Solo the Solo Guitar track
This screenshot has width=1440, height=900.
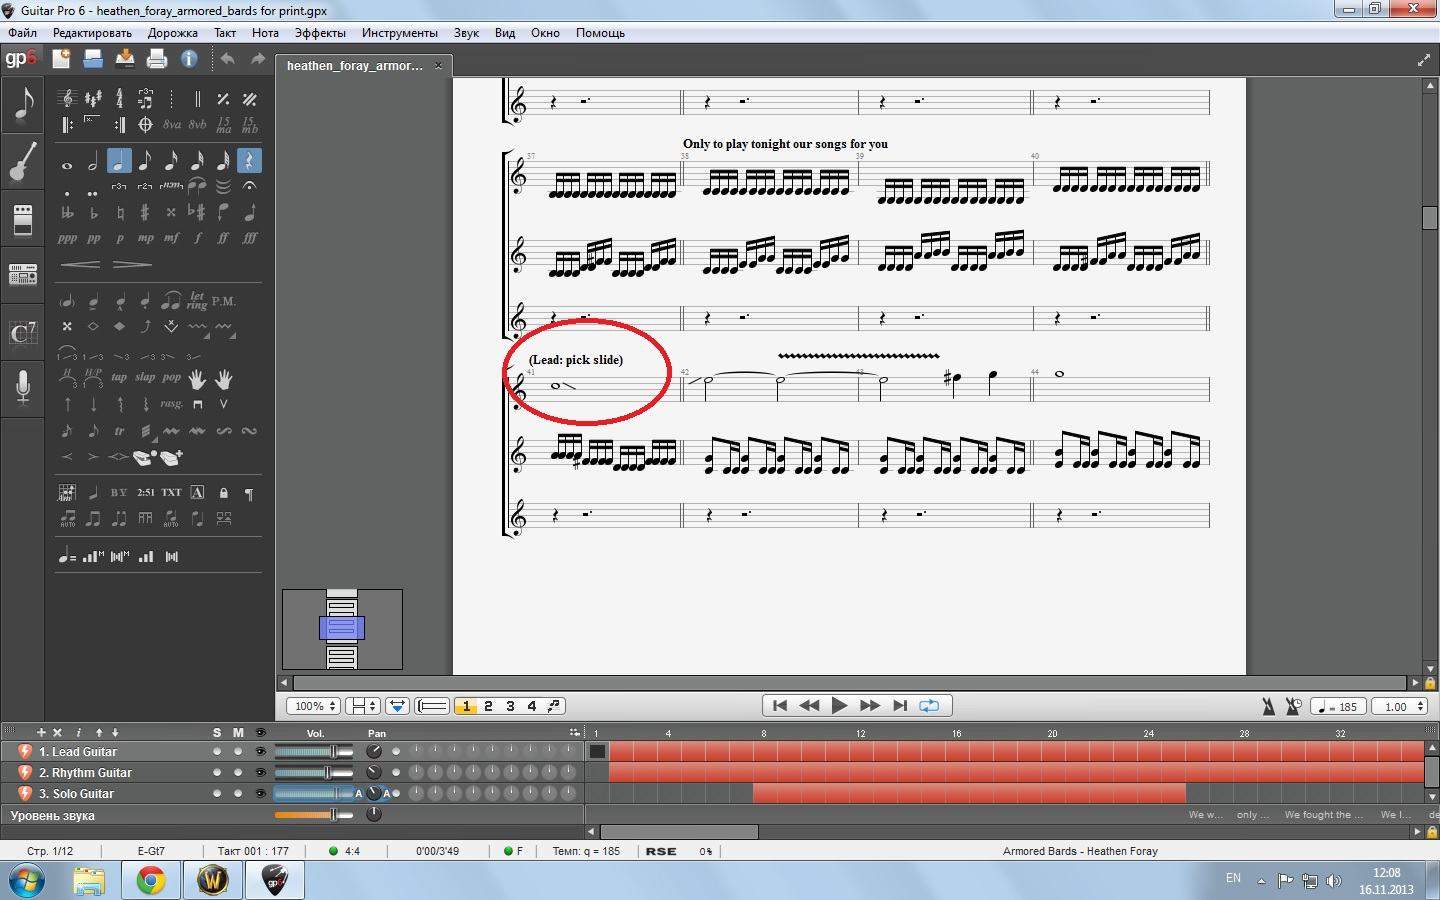tap(217, 794)
